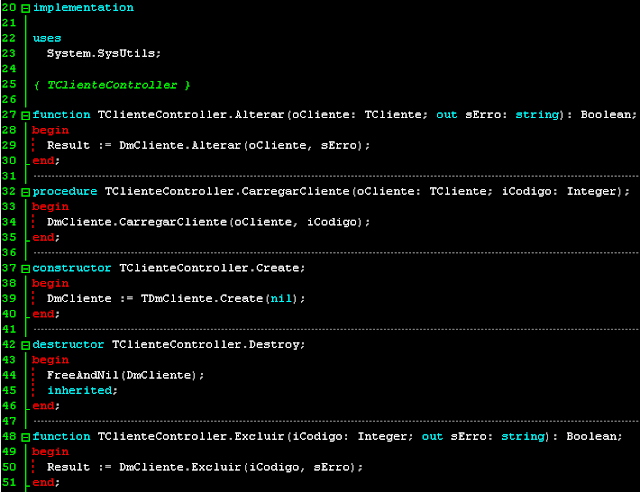Click 'FreeAndNil' call on line 44
640x492 pixels.
(x=83, y=375)
